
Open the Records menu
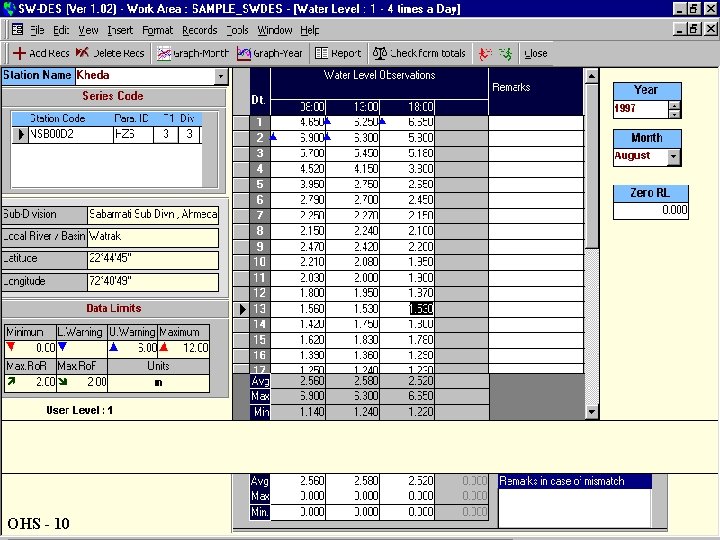tap(200, 30)
